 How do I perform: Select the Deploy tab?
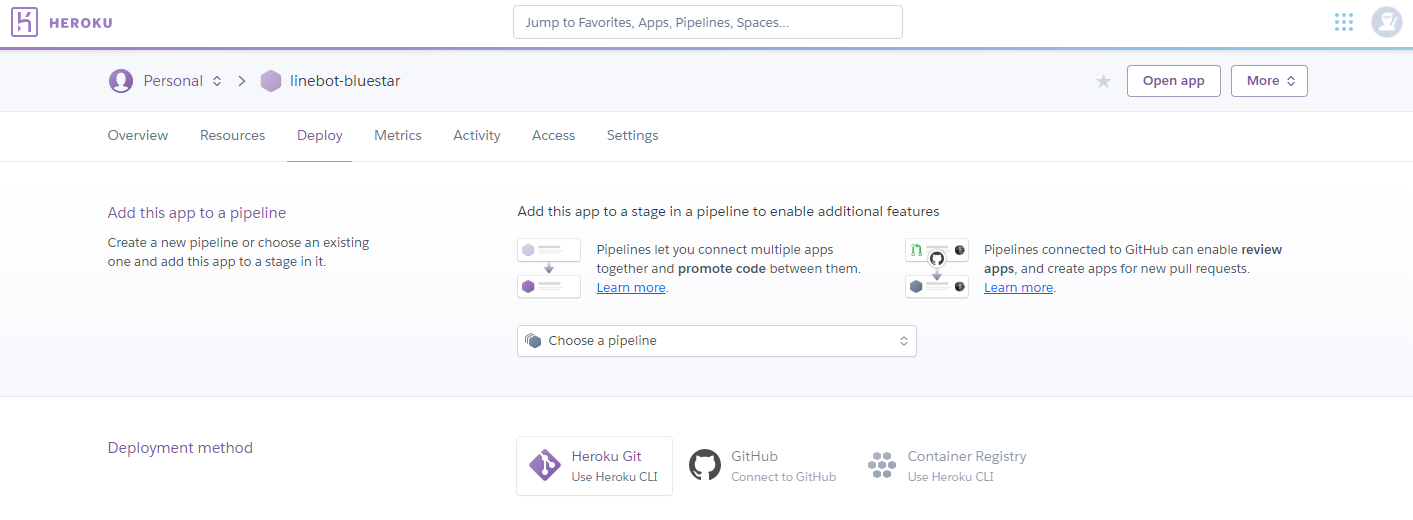pos(320,135)
